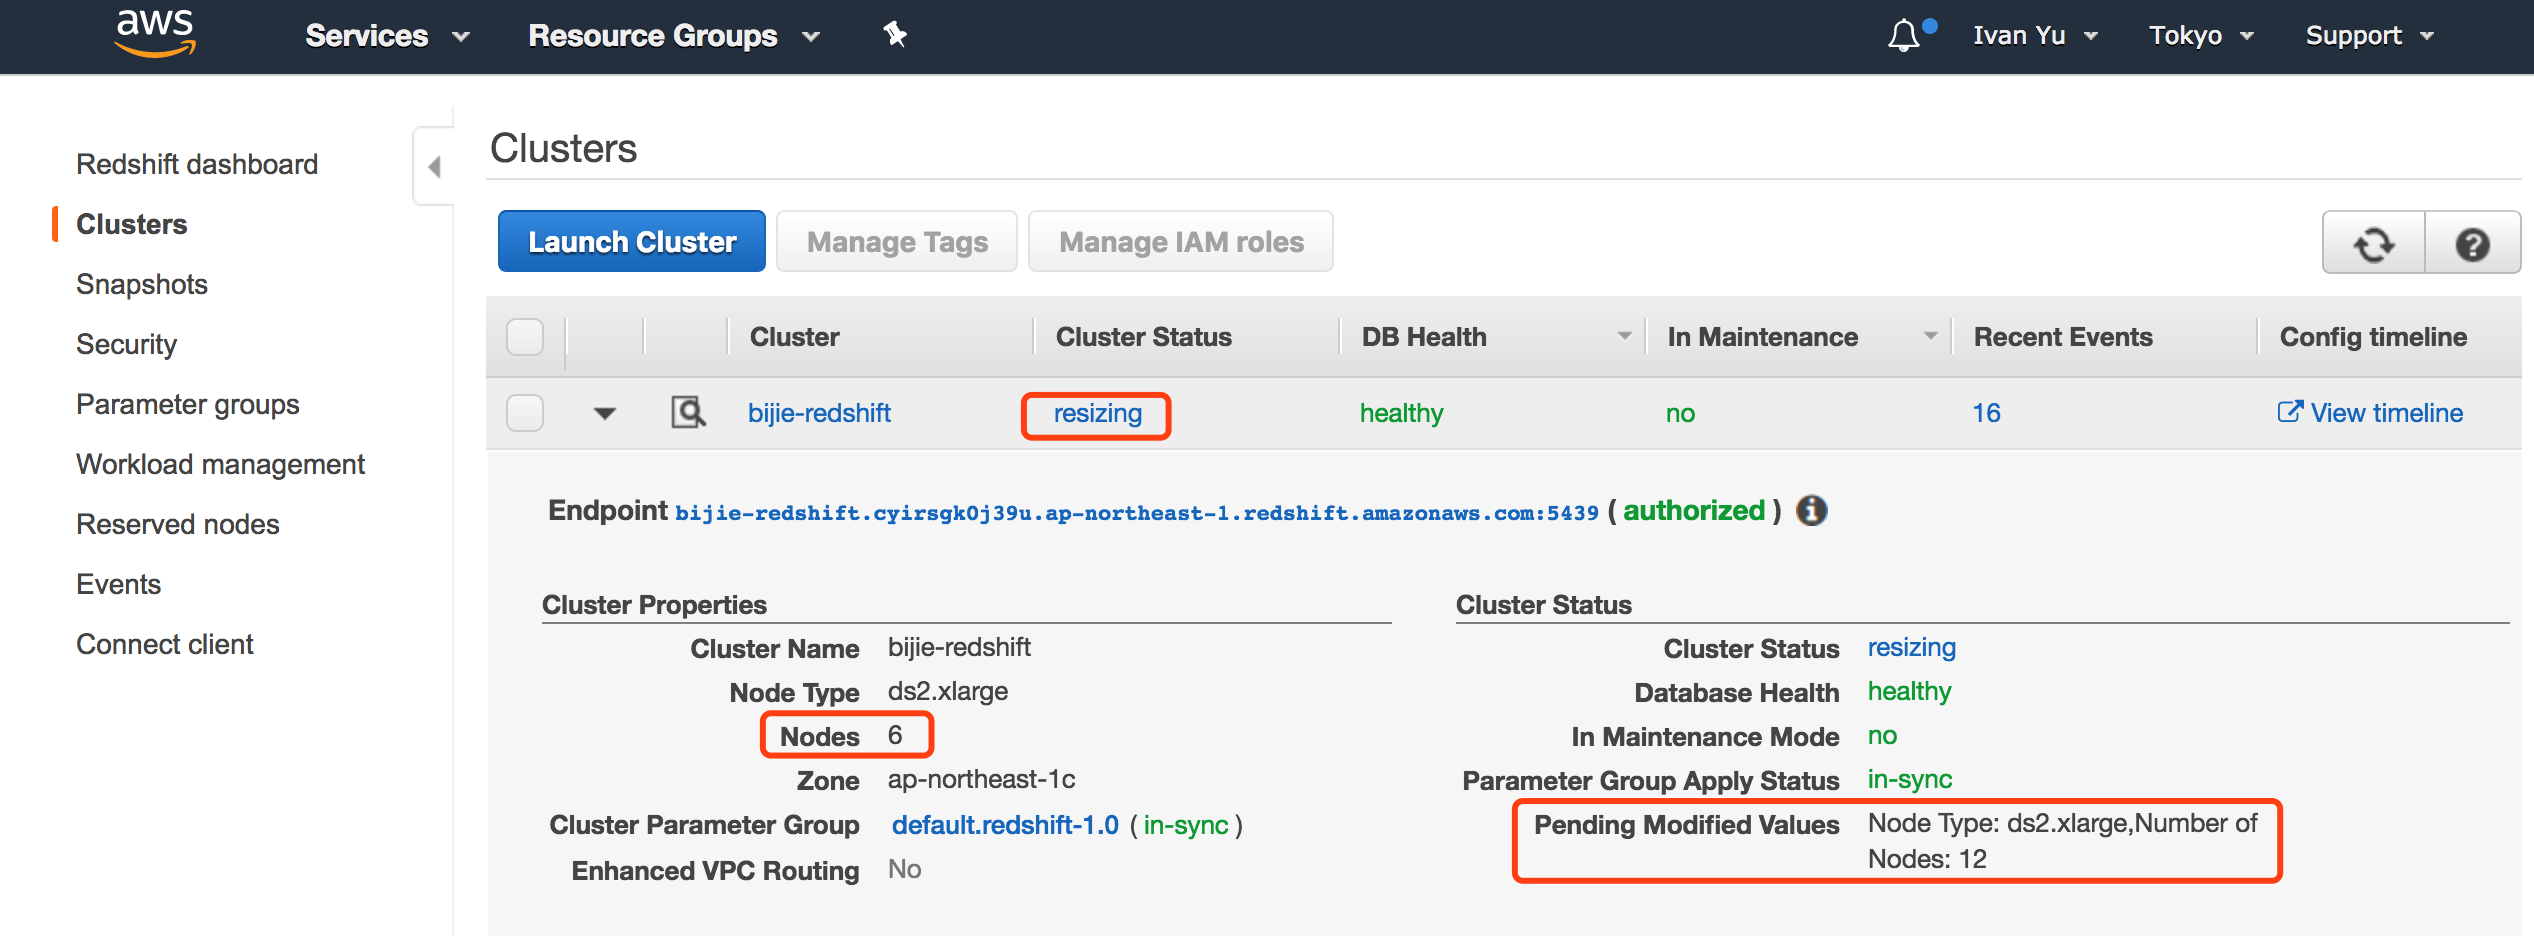Open Snapshots in the sidebar

pos(142,284)
